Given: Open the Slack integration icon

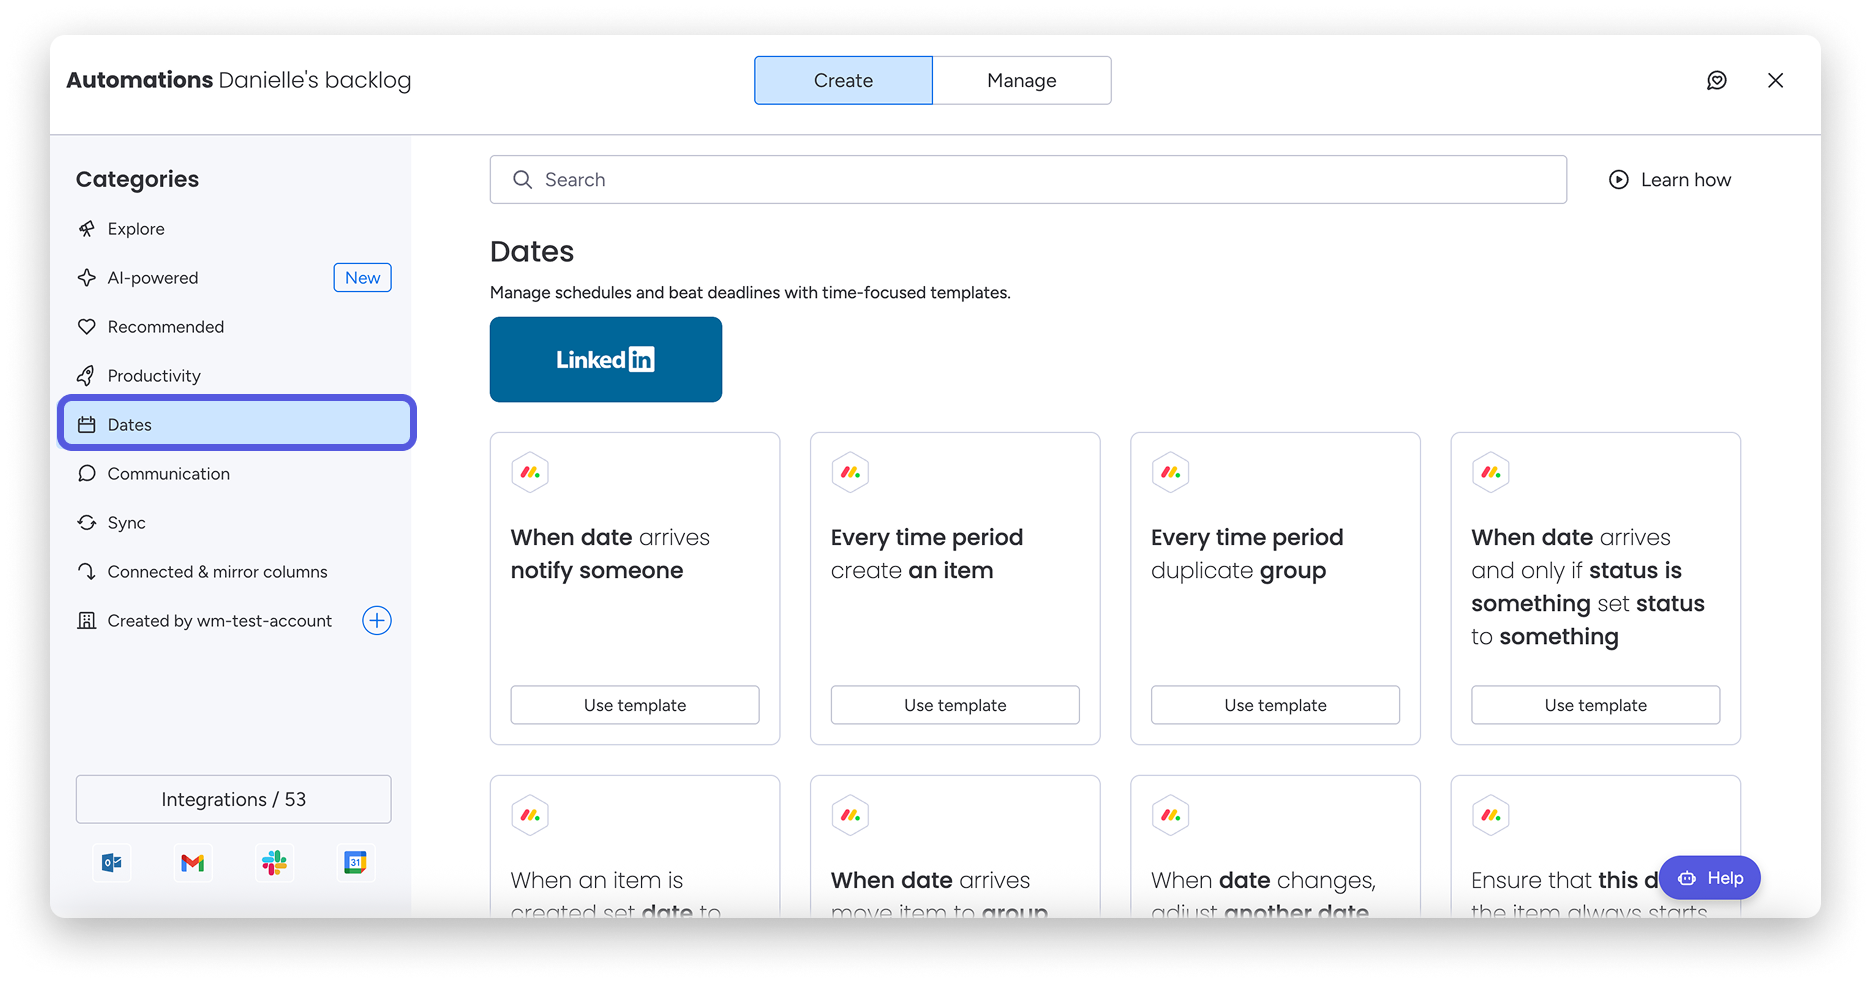Looking at the screenshot, I should pos(274,862).
